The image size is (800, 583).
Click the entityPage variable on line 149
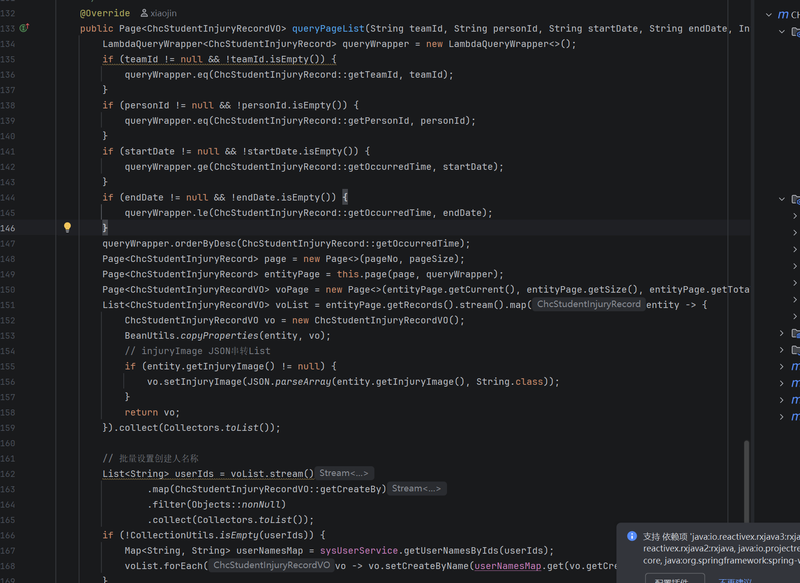[x=292, y=274]
